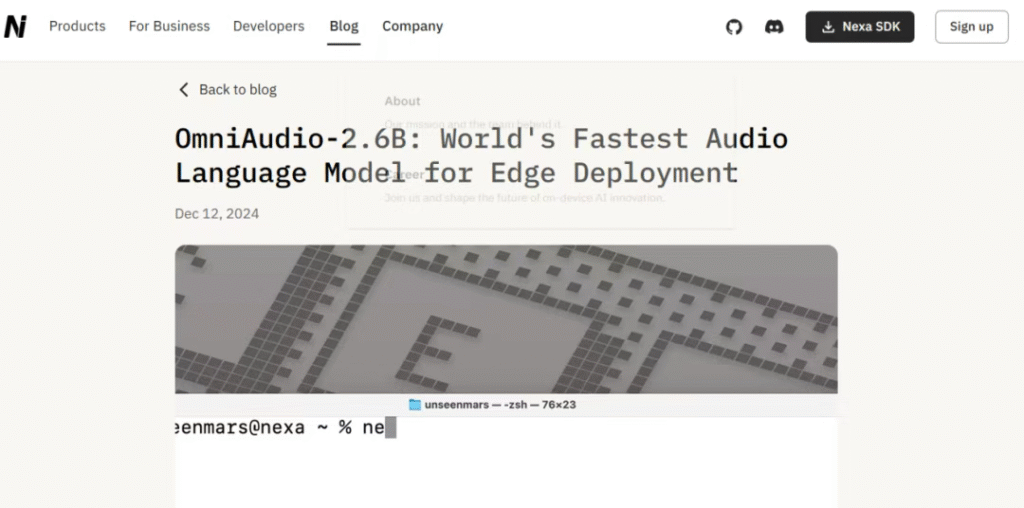
Task: Click the Dec 12, 2024 publish date
Action: coord(217,213)
